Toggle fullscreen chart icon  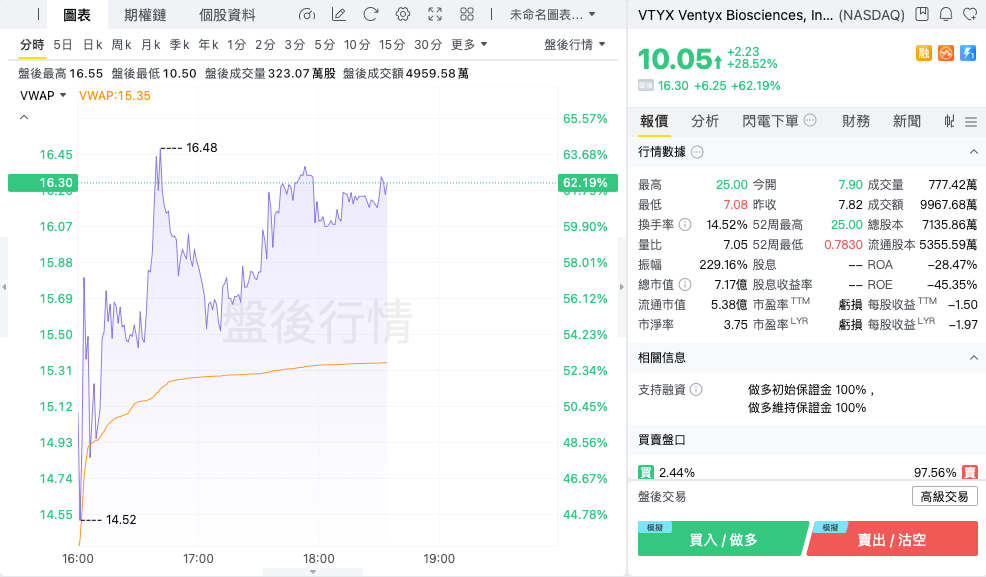[x=435, y=14]
